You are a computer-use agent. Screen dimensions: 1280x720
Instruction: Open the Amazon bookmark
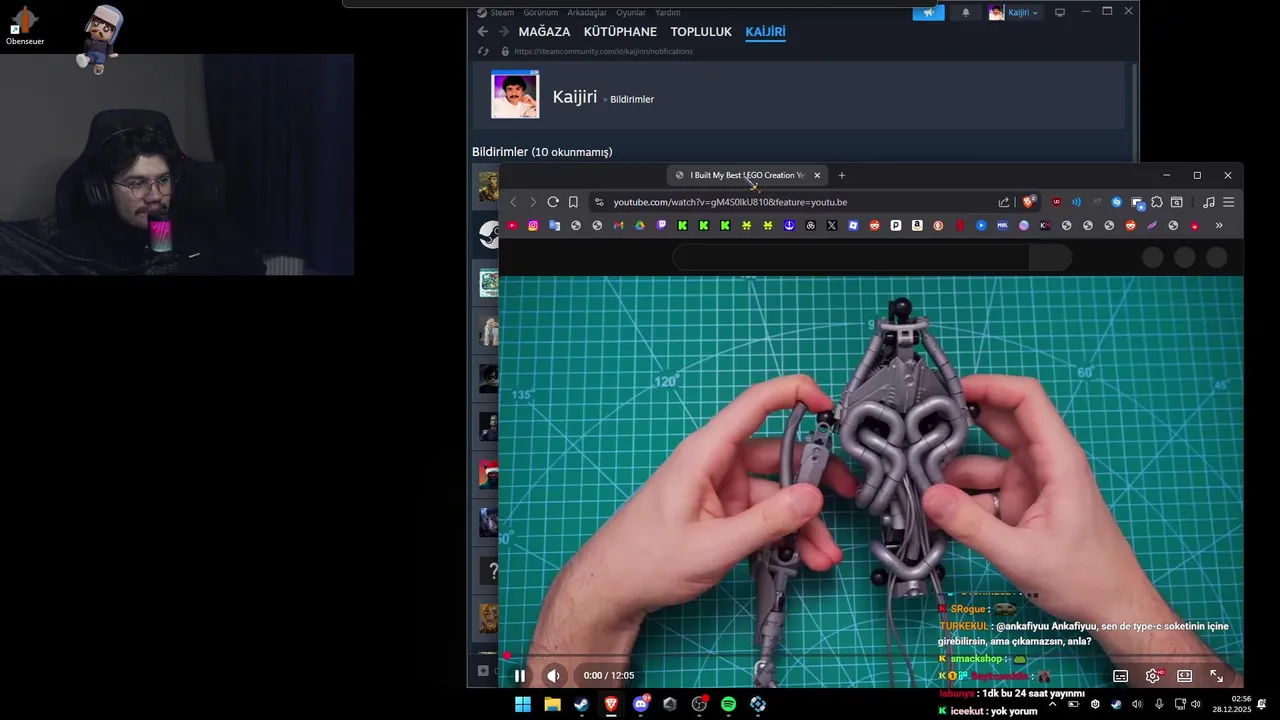point(917,226)
